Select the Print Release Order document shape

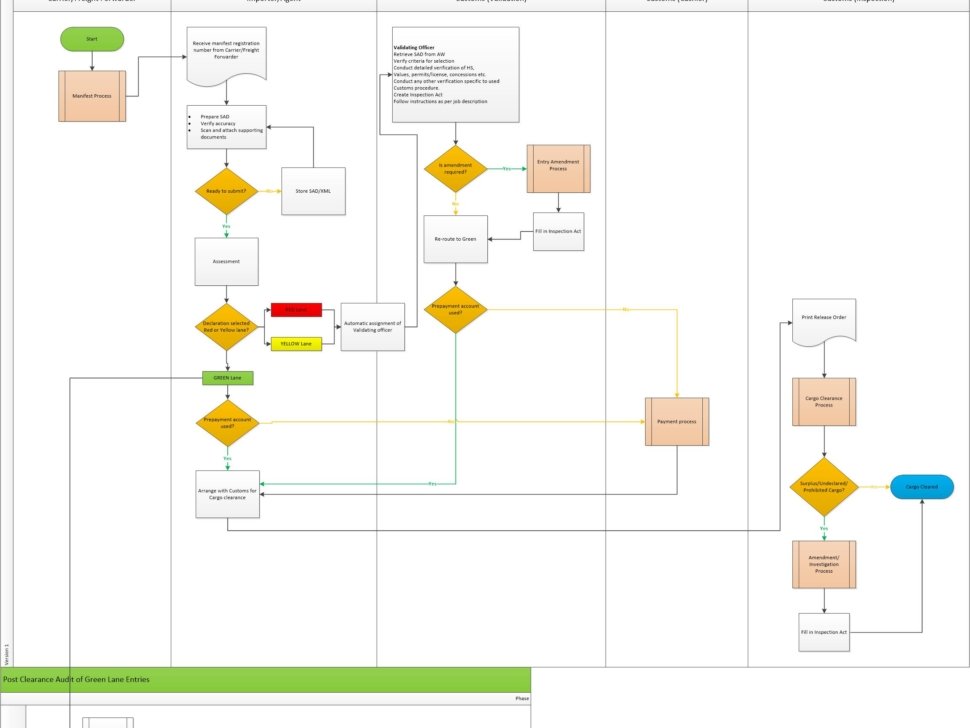[x=823, y=321]
